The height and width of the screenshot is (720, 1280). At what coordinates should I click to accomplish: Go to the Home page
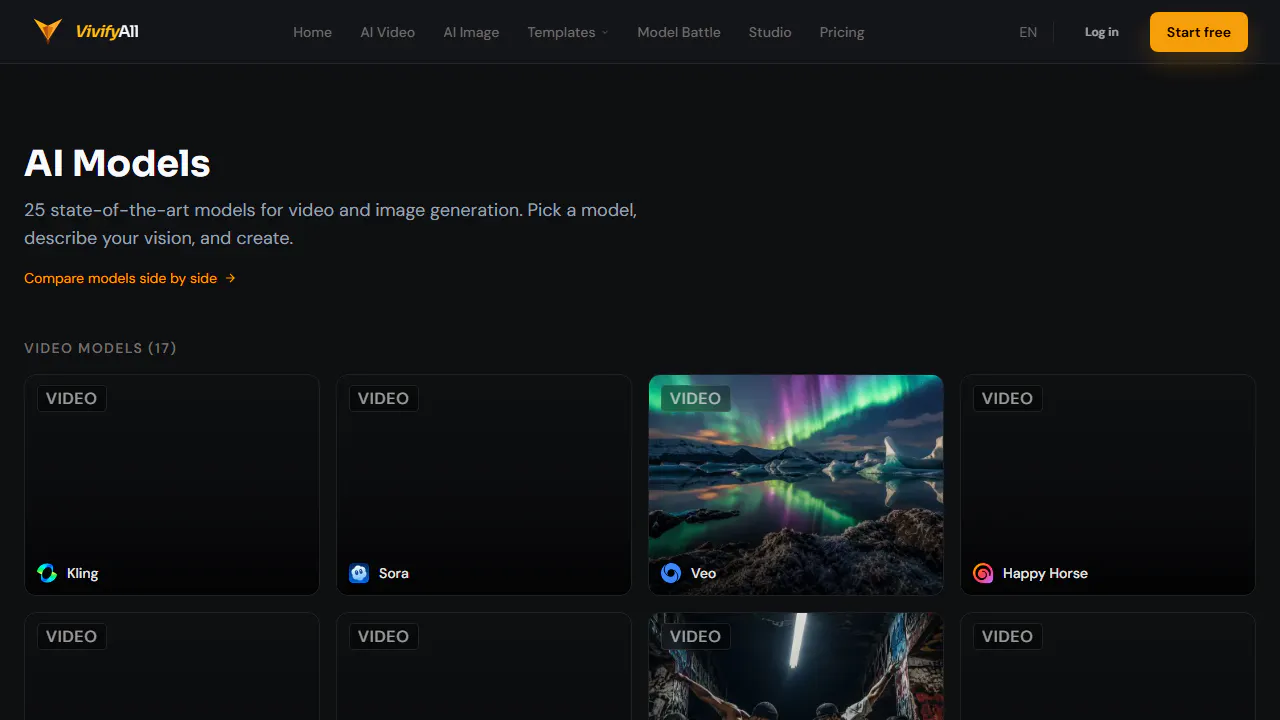[x=312, y=32]
